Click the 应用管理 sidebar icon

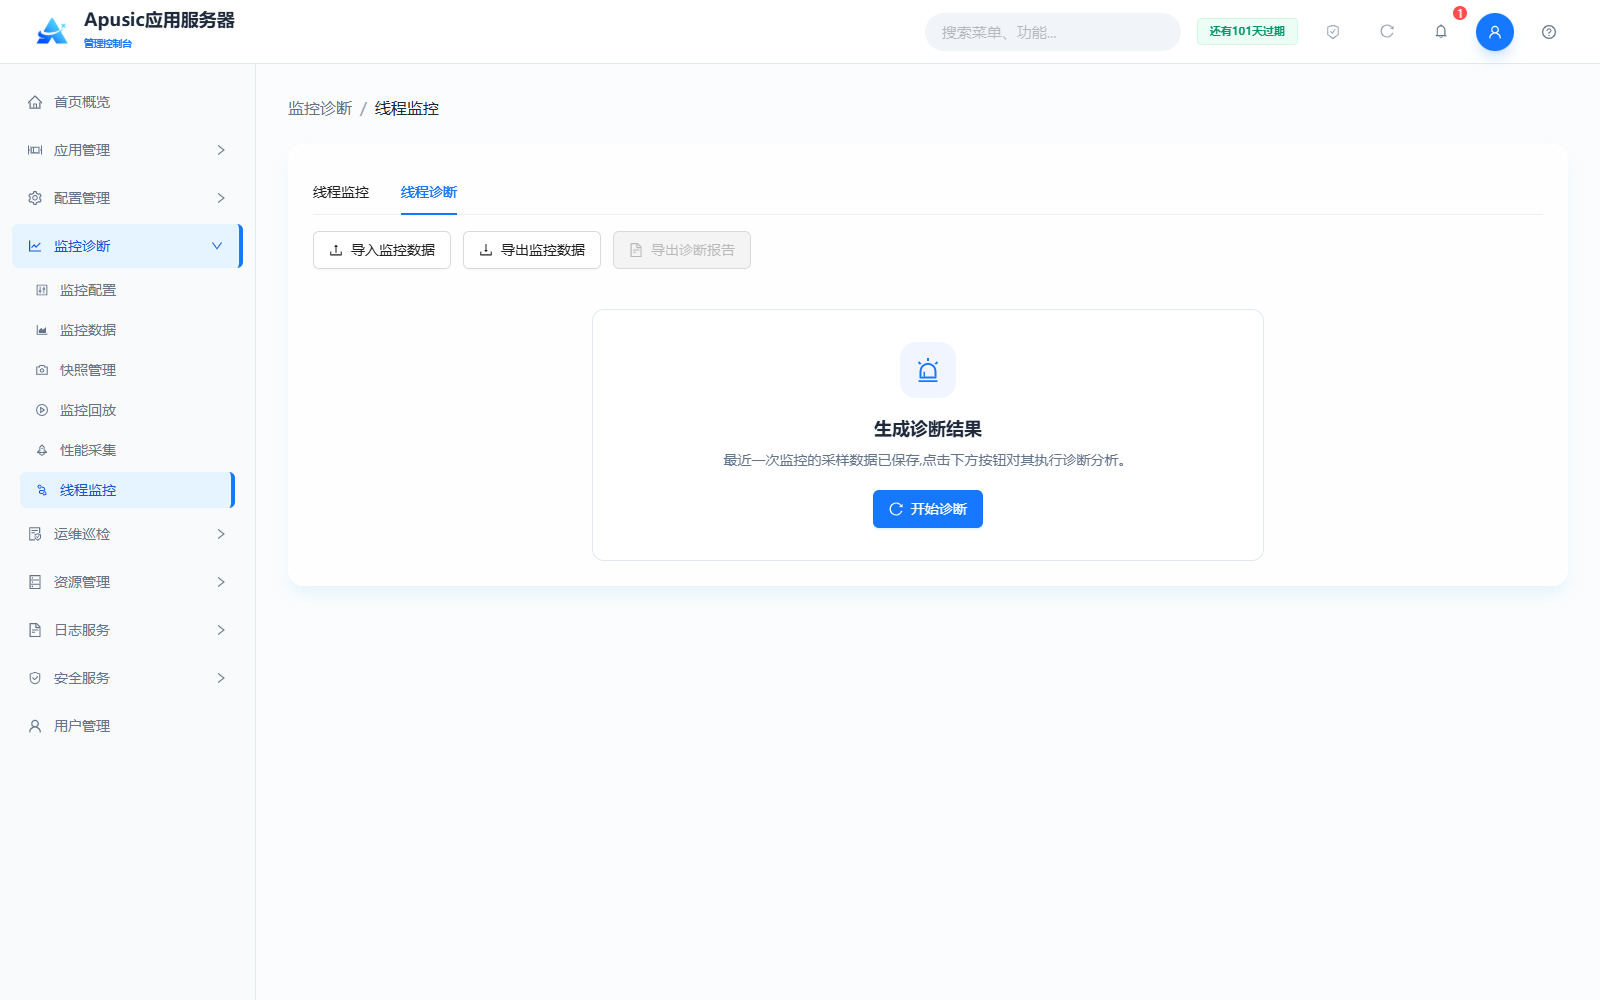coord(35,150)
